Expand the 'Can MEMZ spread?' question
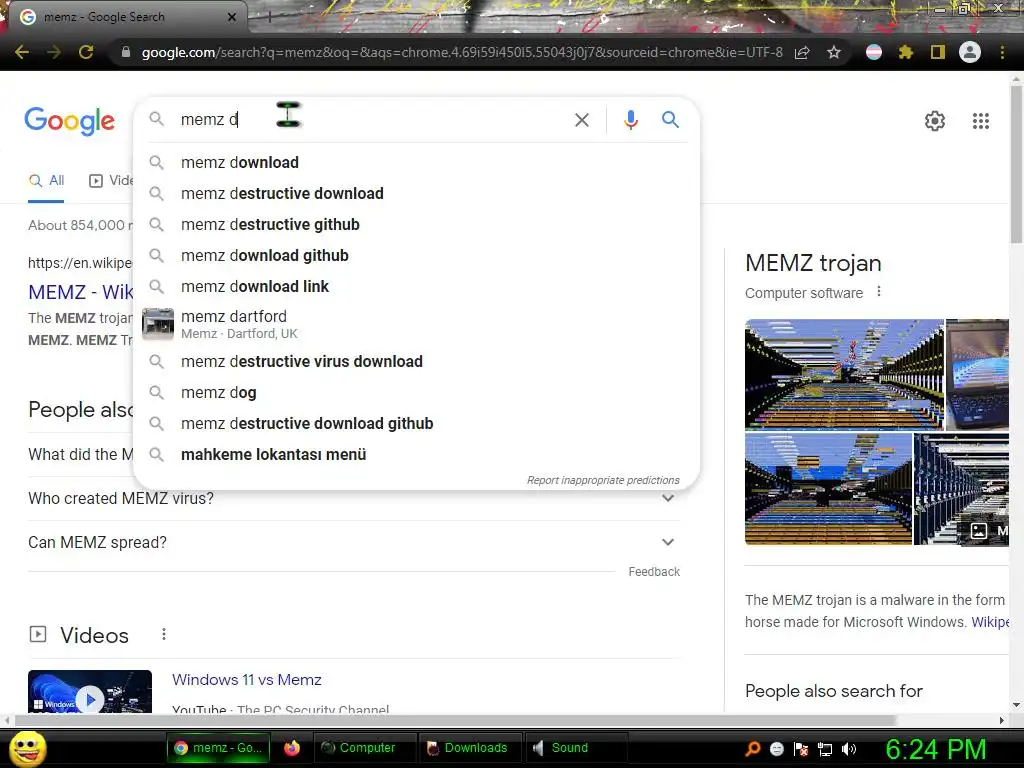1024x768 pixels. [x=354, y=542]
